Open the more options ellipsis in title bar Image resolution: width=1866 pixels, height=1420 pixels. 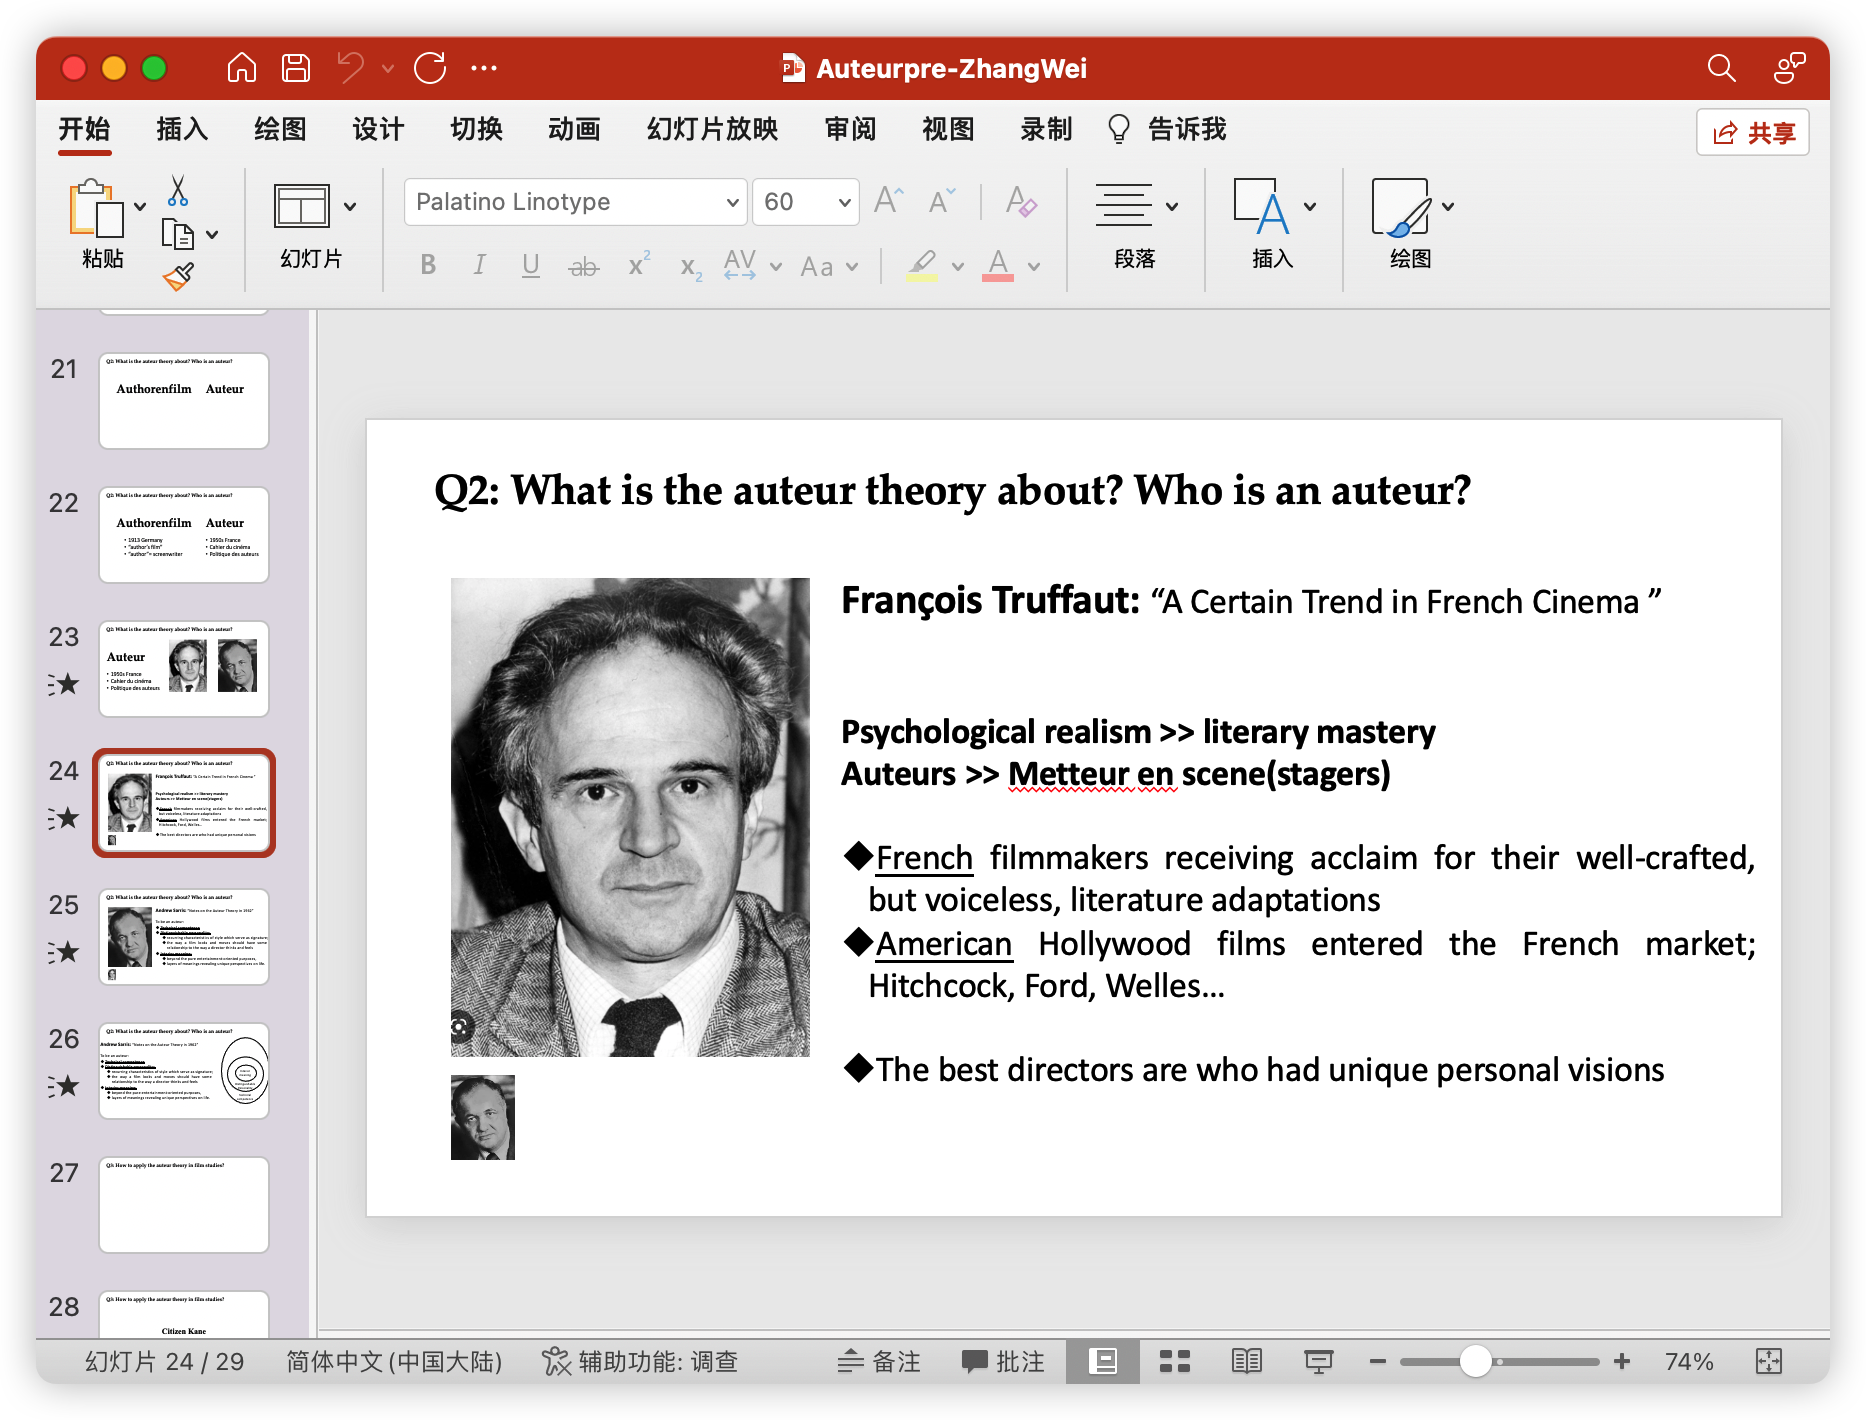[484, 68]
